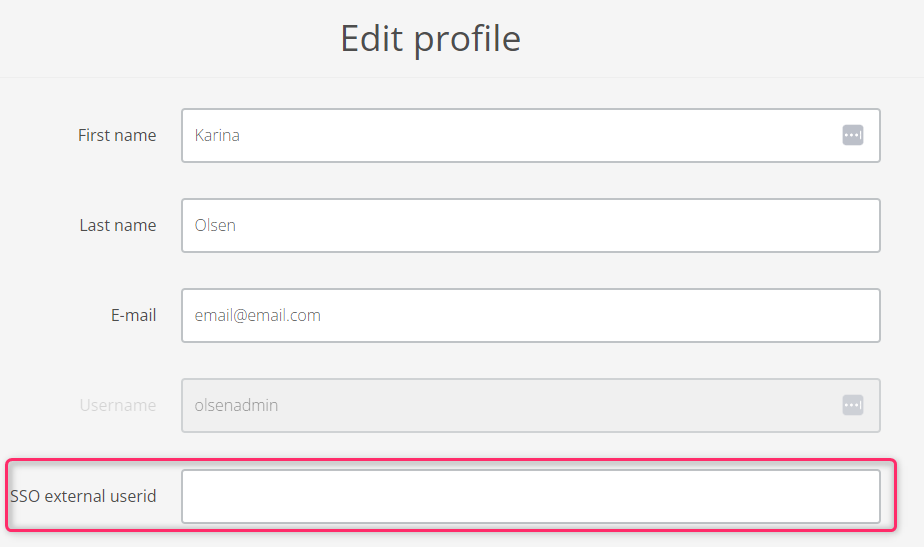Click the pink highlight border around SSO row
The height and width of the screenshot is (547, 924).
(451, 460)
